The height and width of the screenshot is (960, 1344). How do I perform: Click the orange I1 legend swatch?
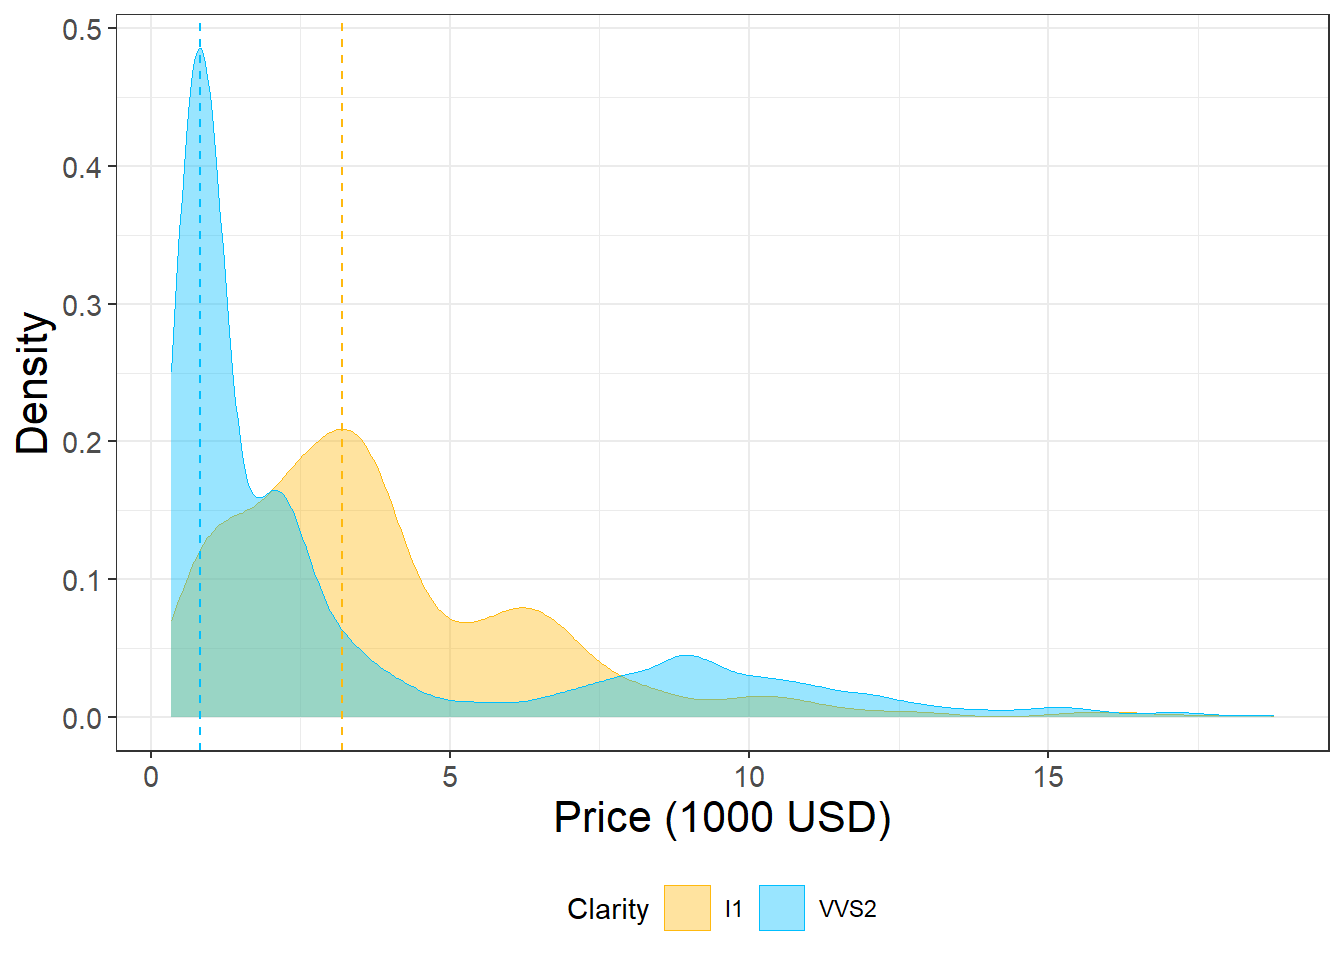coord(687,908)
